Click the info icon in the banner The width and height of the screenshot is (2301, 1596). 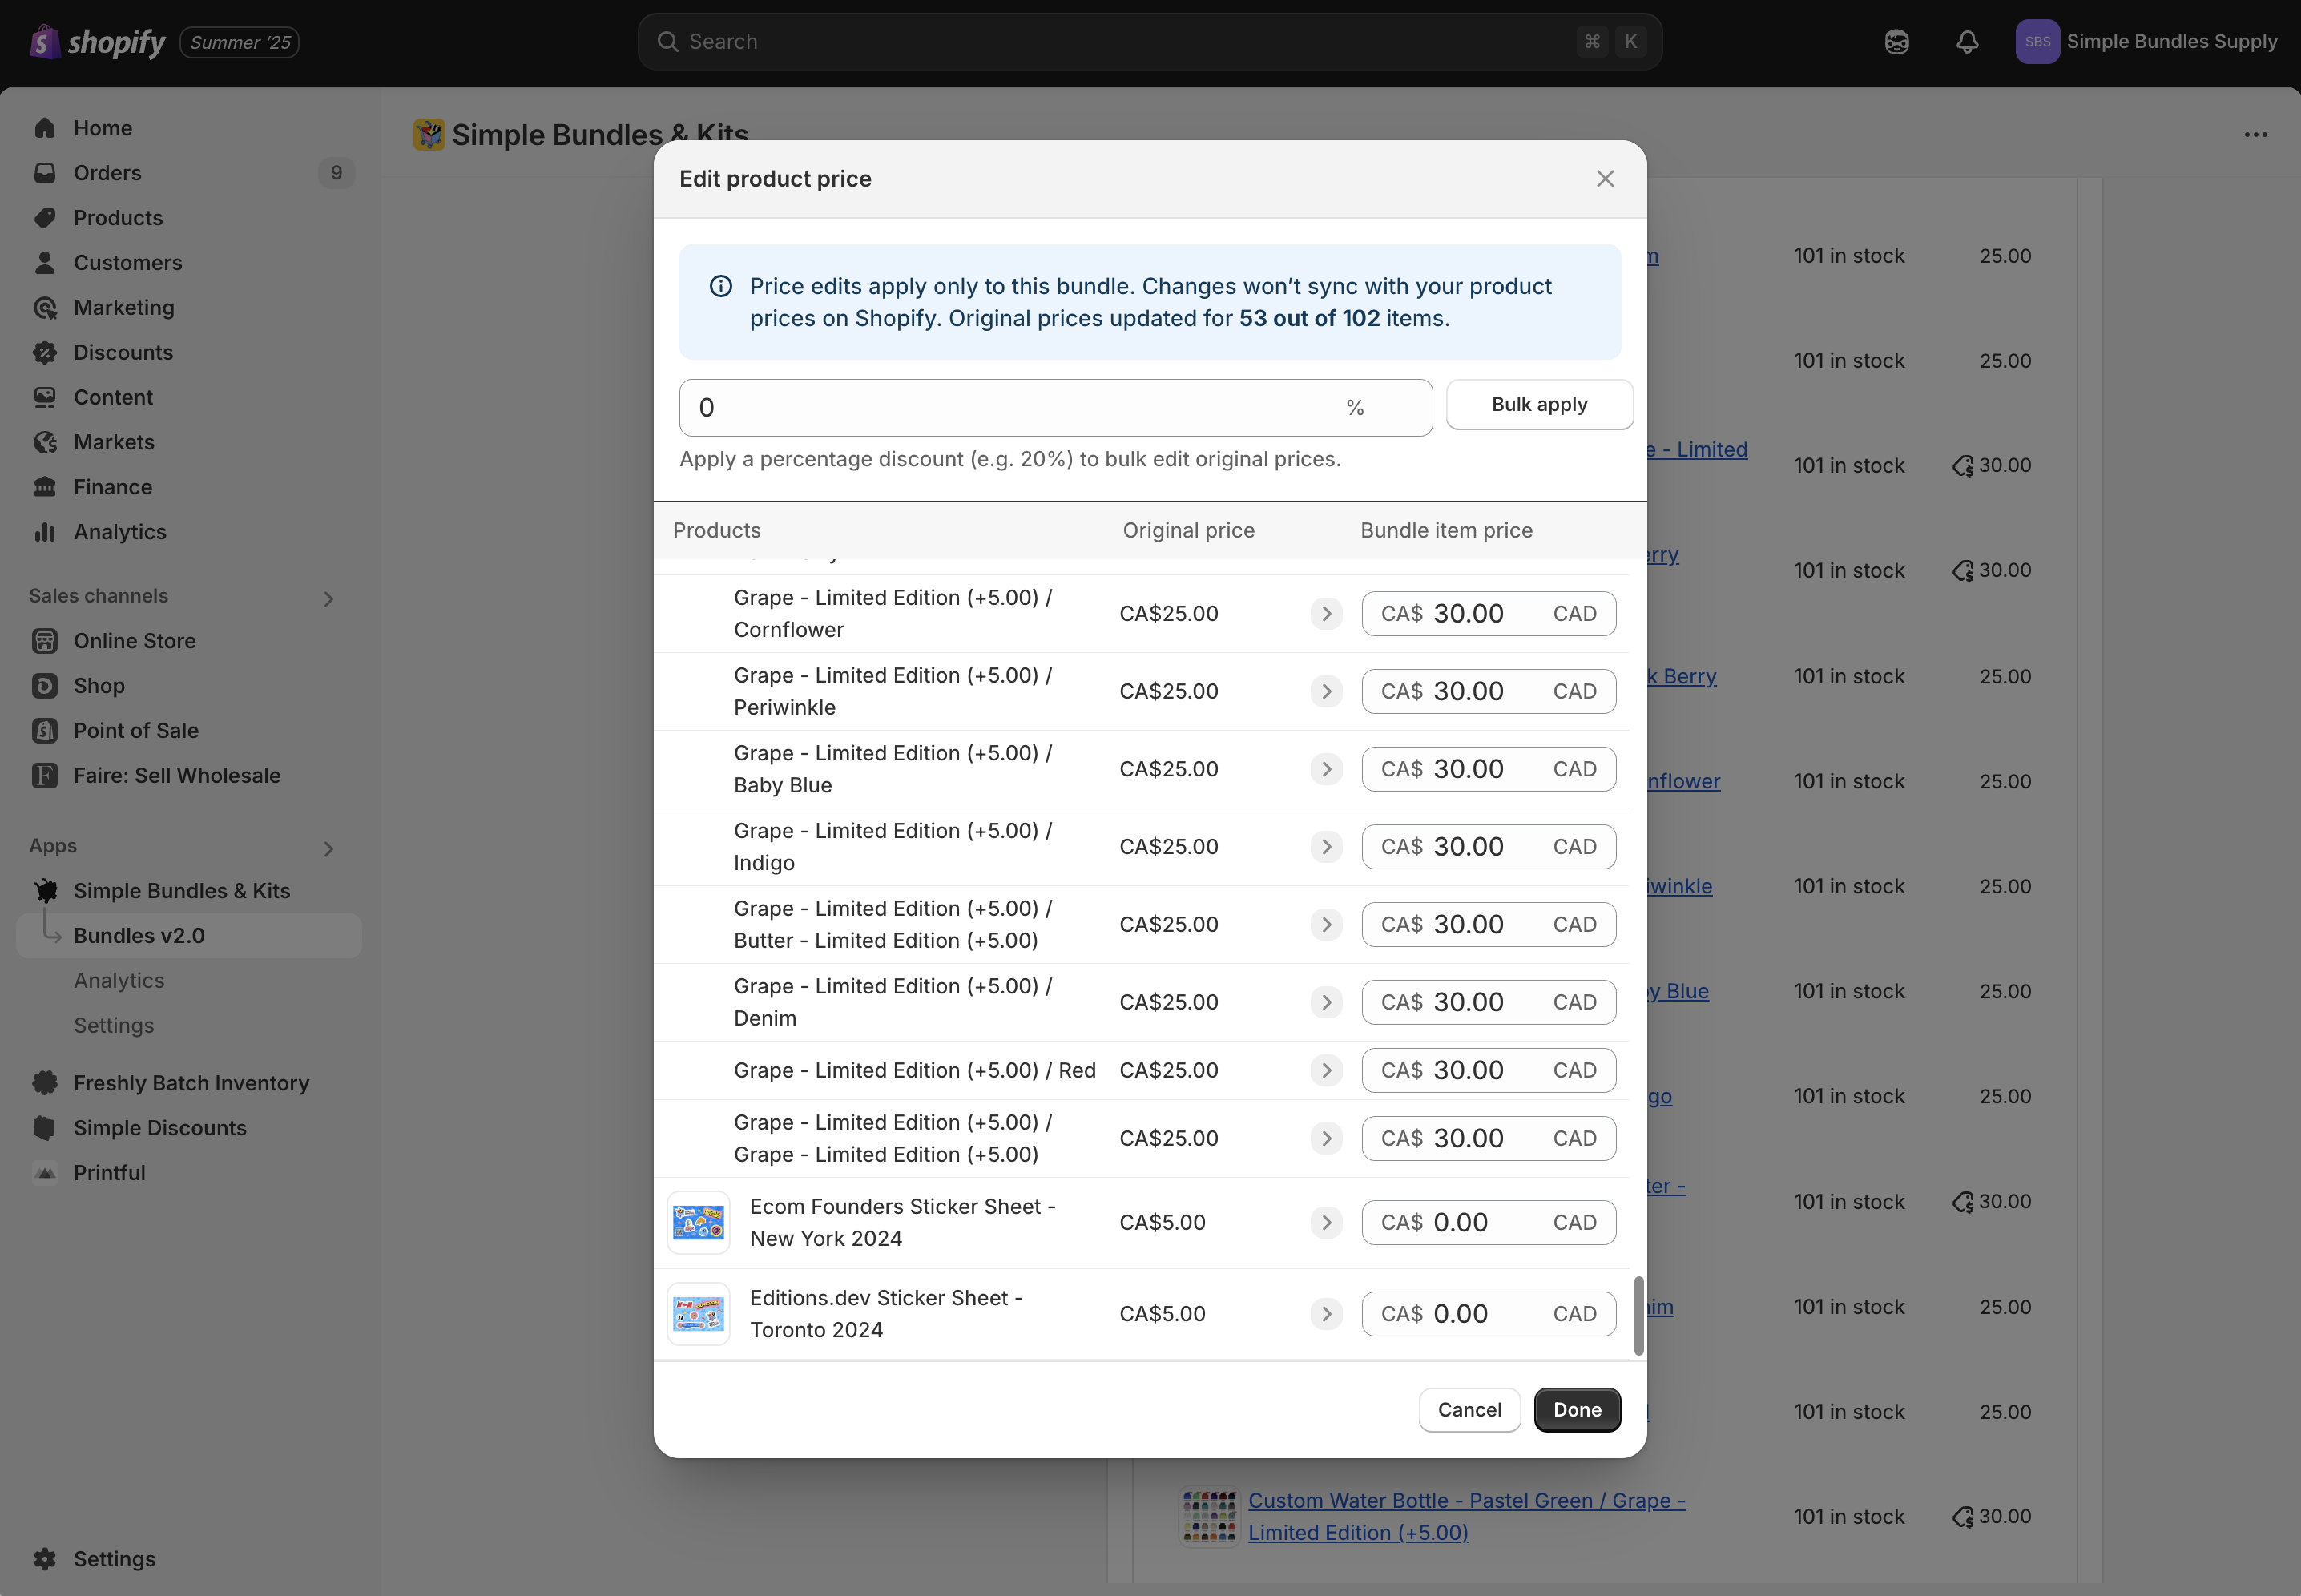click(721, 287)
